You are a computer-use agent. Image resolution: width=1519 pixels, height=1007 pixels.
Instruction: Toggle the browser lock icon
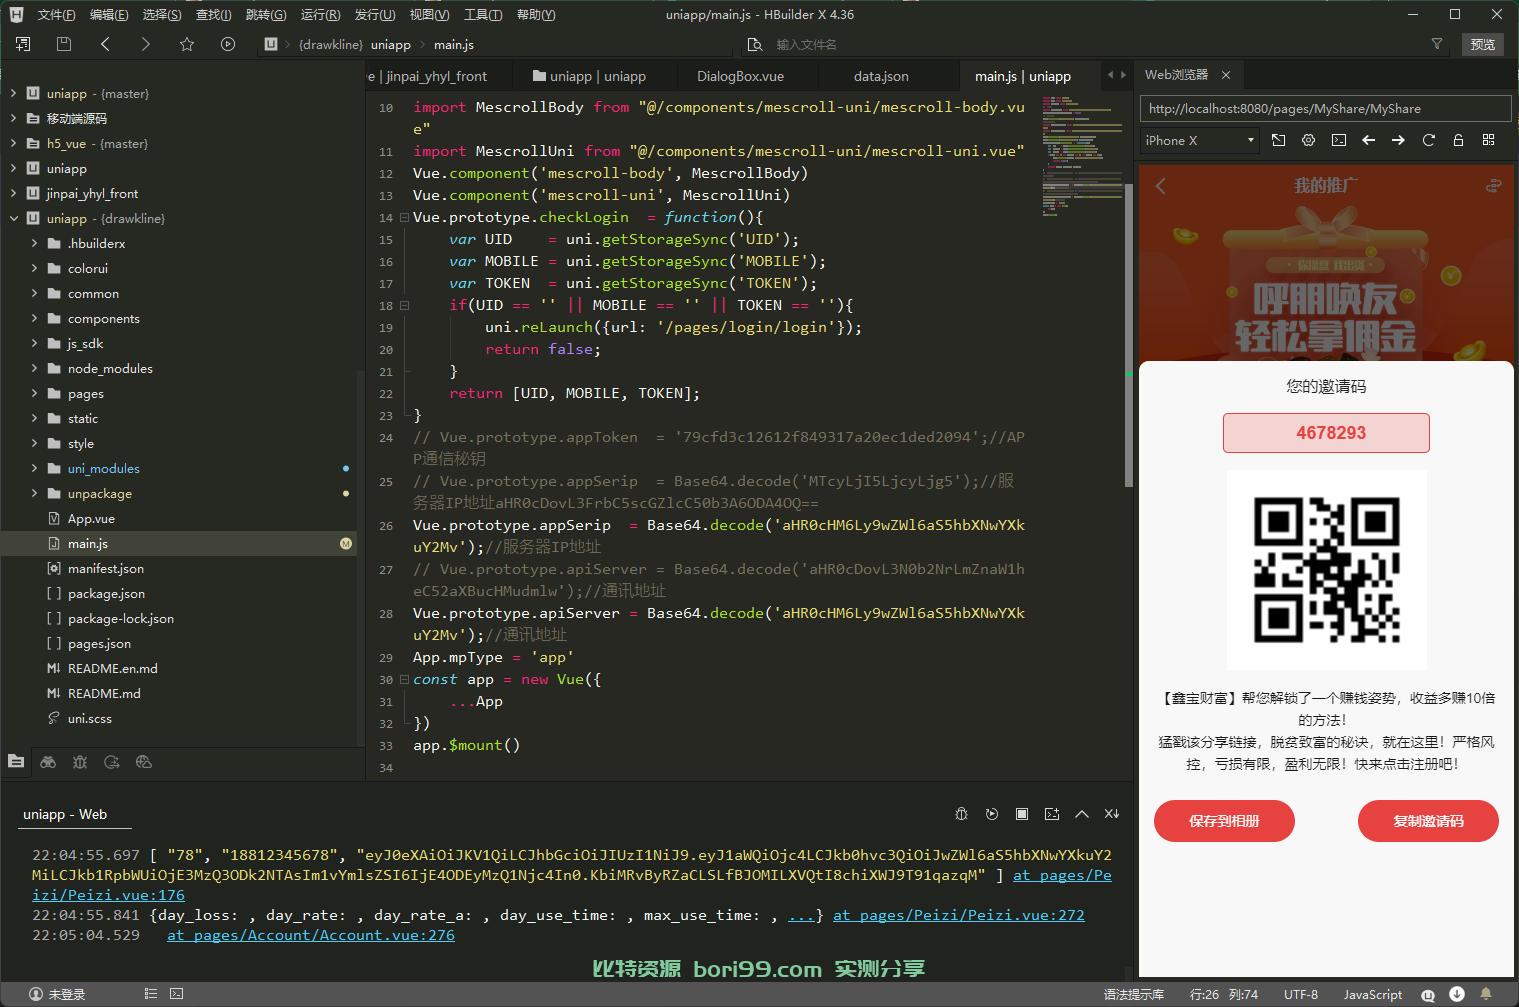pyautogui.click(x=1459, y=140)
